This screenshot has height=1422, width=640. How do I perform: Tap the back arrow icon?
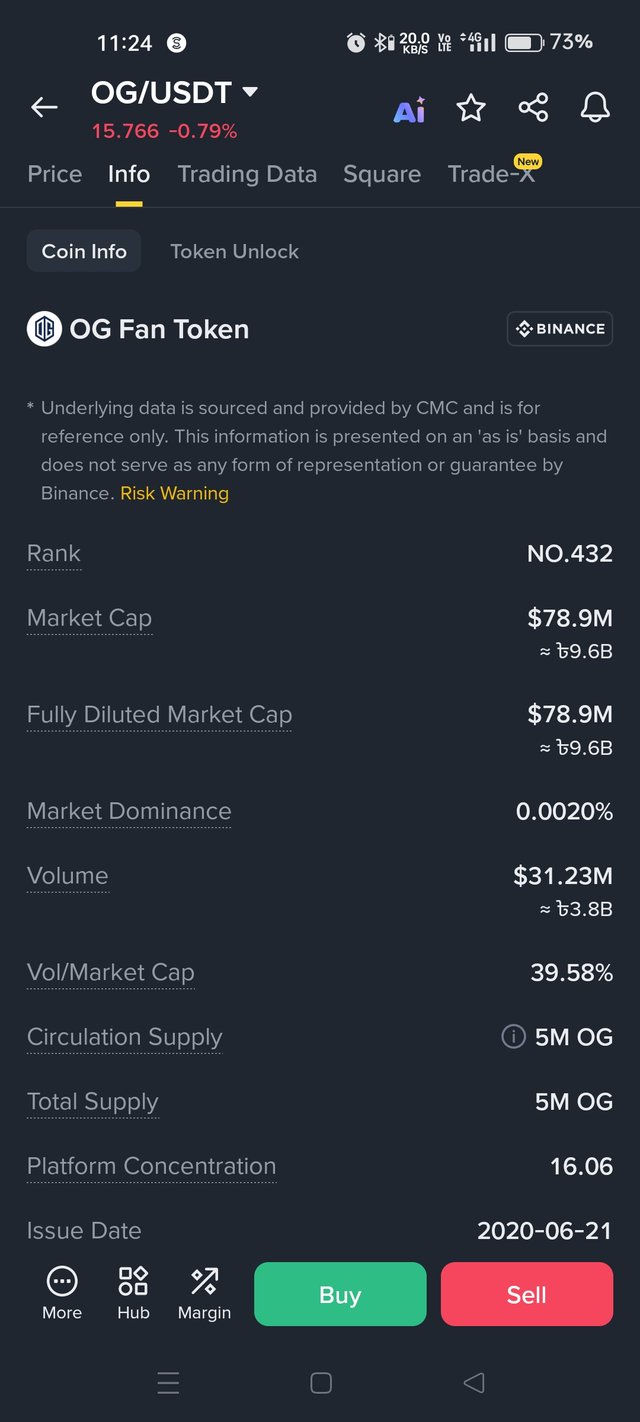[x=44, y=107]
